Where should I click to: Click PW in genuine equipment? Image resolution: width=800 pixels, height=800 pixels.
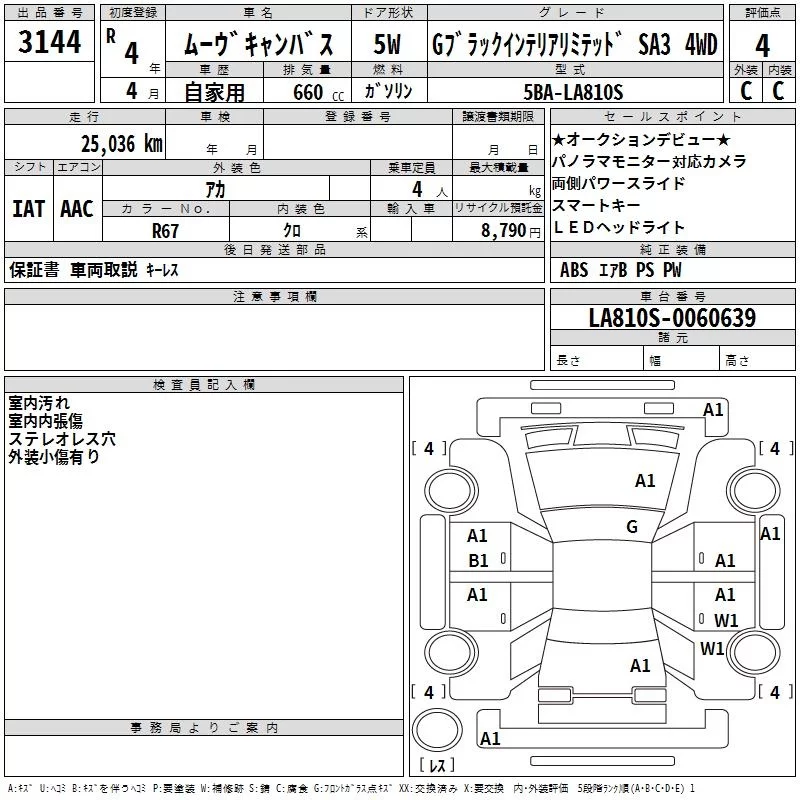[672, 270]
